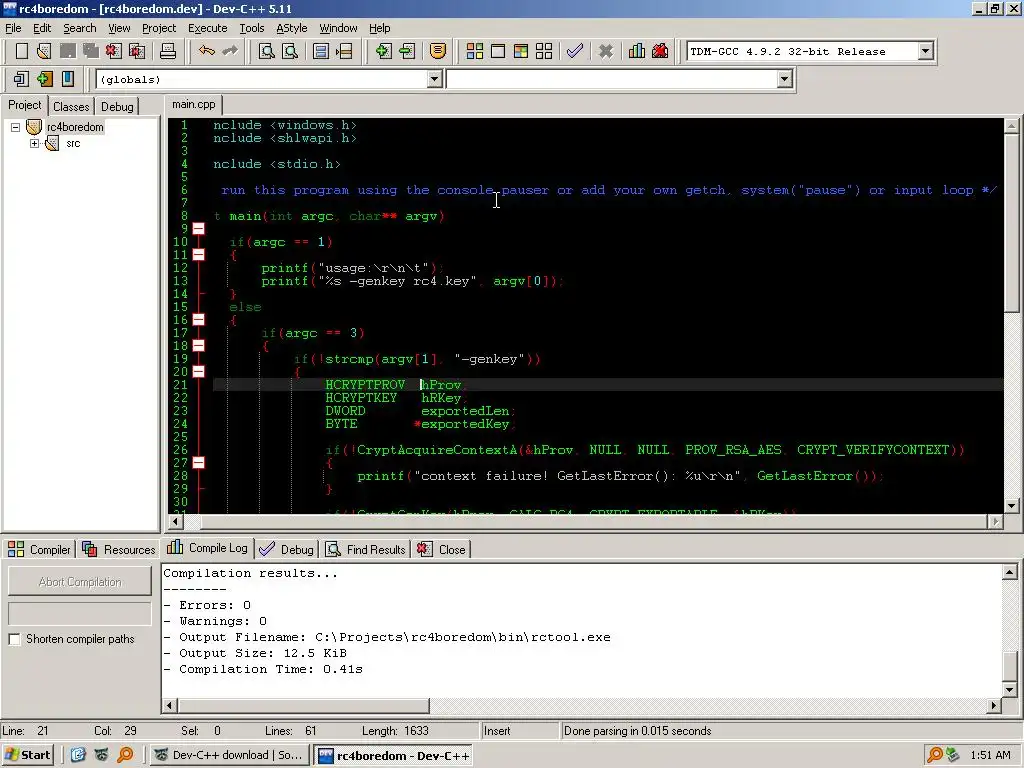Viewport: 1024px width, 768px height.
Task: Open the Compiler tab in the bottom panel
Action: click(x=39, y=549)
